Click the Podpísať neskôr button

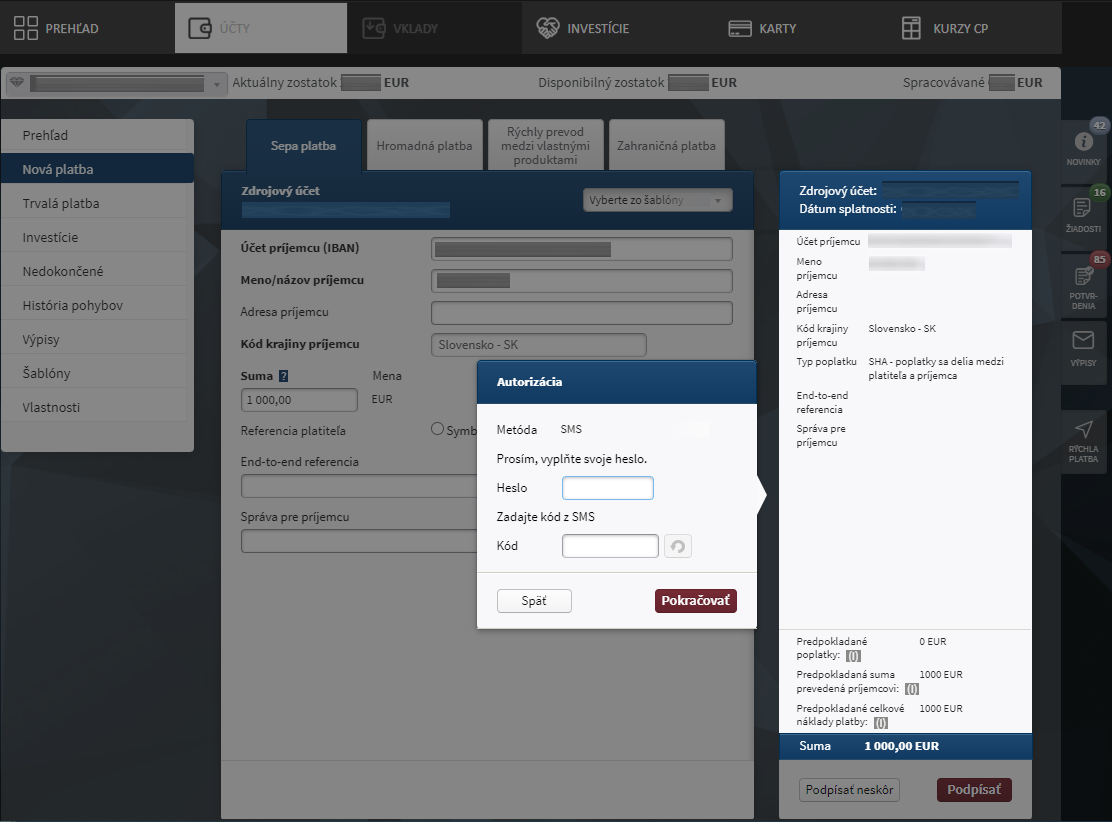click(849, 790)
